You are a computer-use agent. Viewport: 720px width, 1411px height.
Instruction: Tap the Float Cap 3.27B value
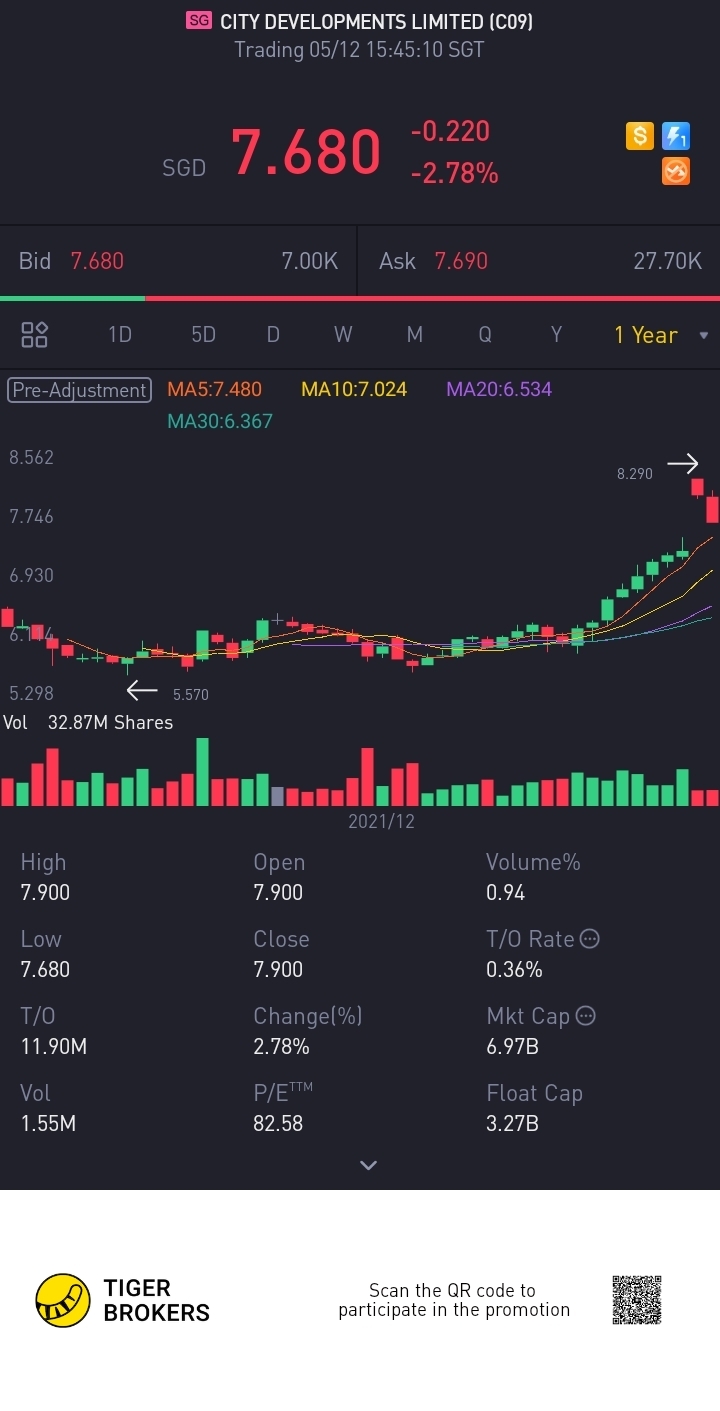coord(512,1123)
